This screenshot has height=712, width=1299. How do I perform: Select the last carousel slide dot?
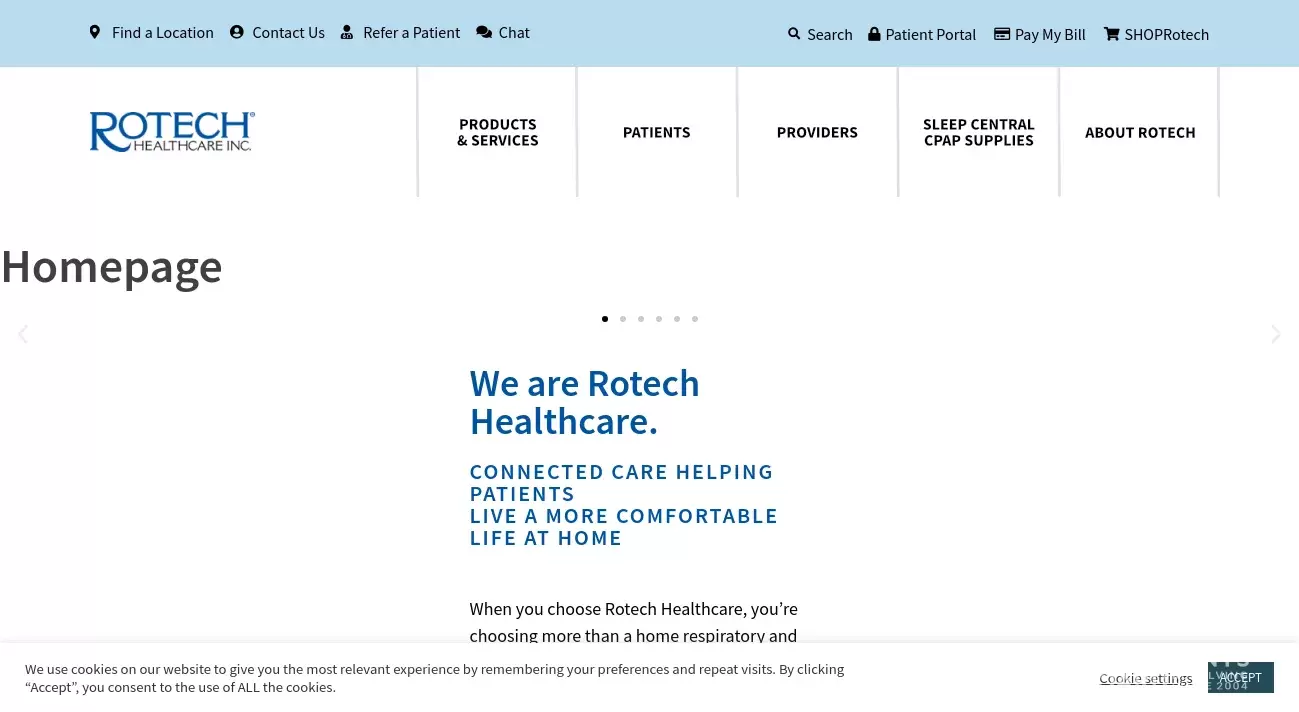click(695, 319)
